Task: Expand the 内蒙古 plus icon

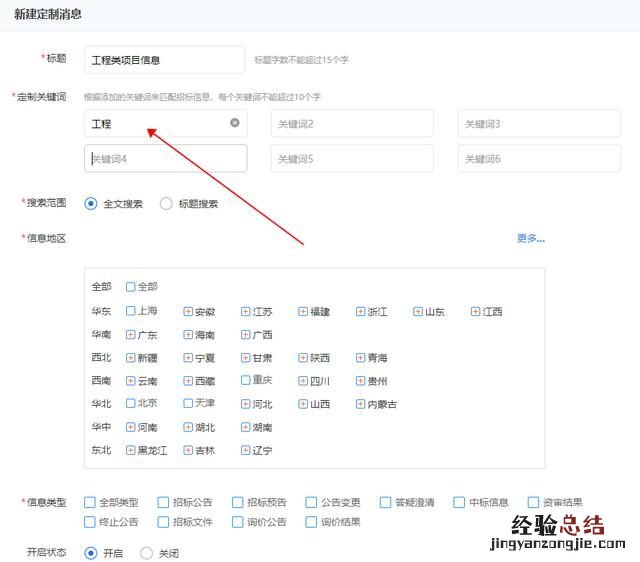Action: (x=361, y=405)
